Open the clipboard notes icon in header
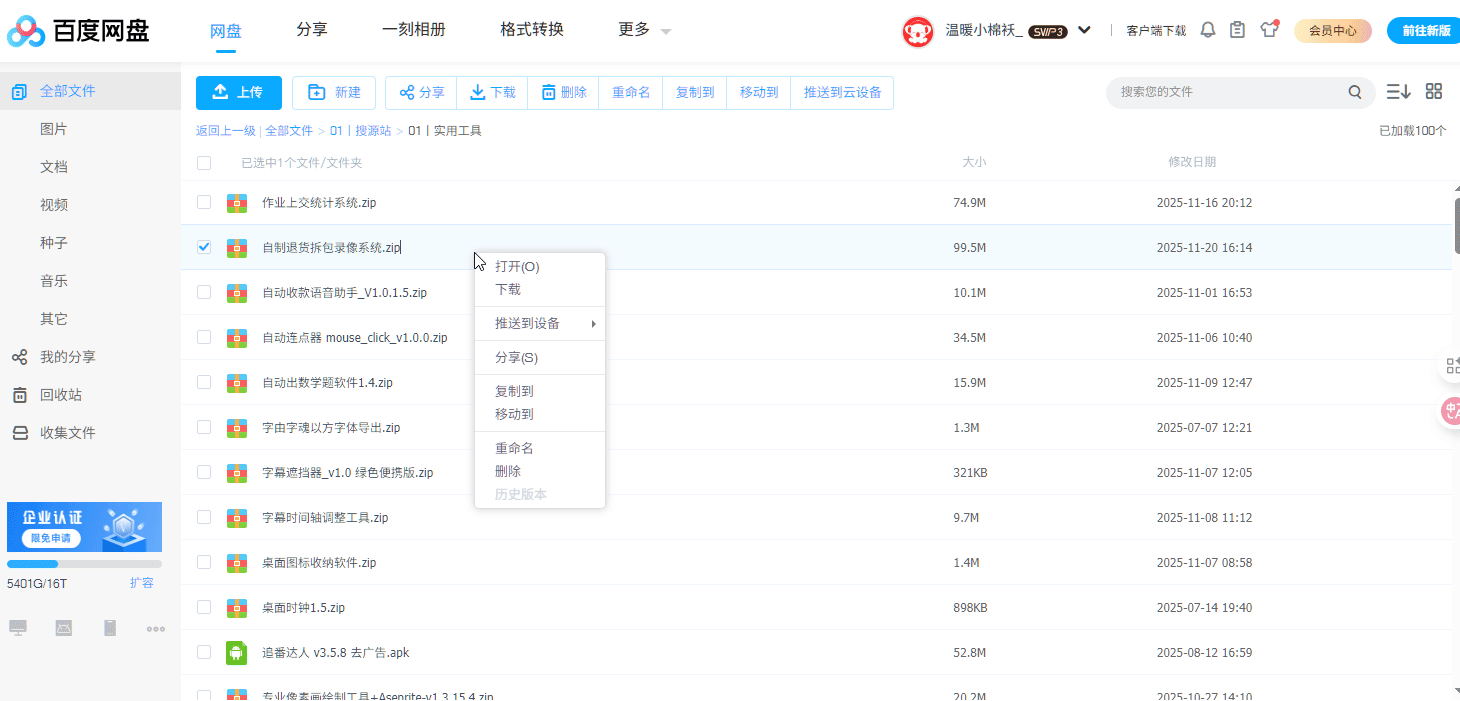The height and width of the screenshot is (701, 1460). tap(1238, 30)
